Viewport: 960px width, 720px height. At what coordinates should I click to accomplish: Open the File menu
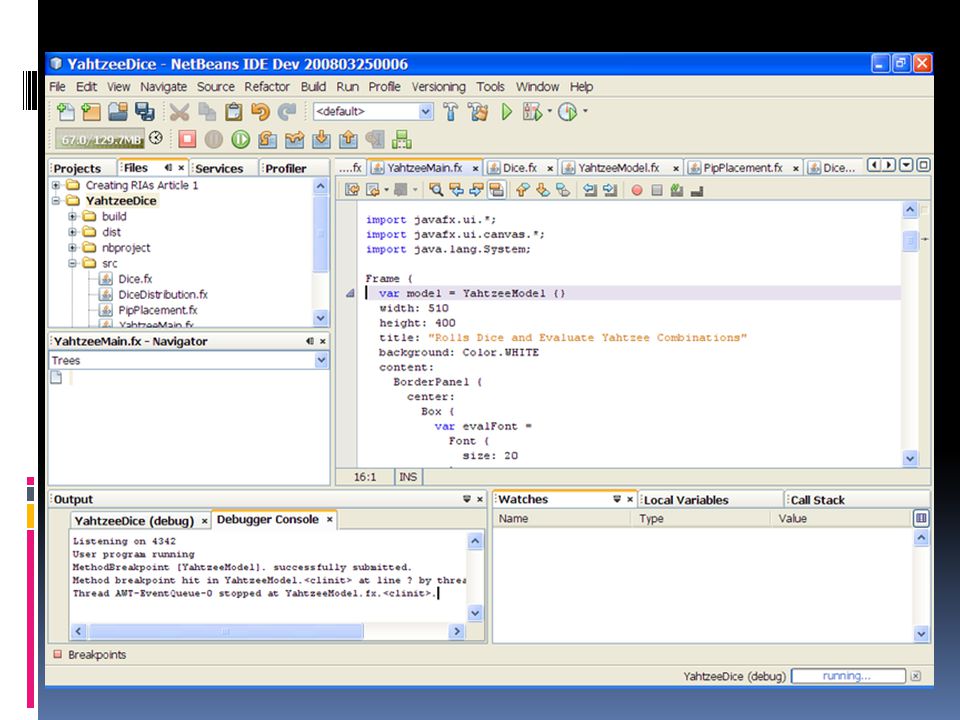57,87
